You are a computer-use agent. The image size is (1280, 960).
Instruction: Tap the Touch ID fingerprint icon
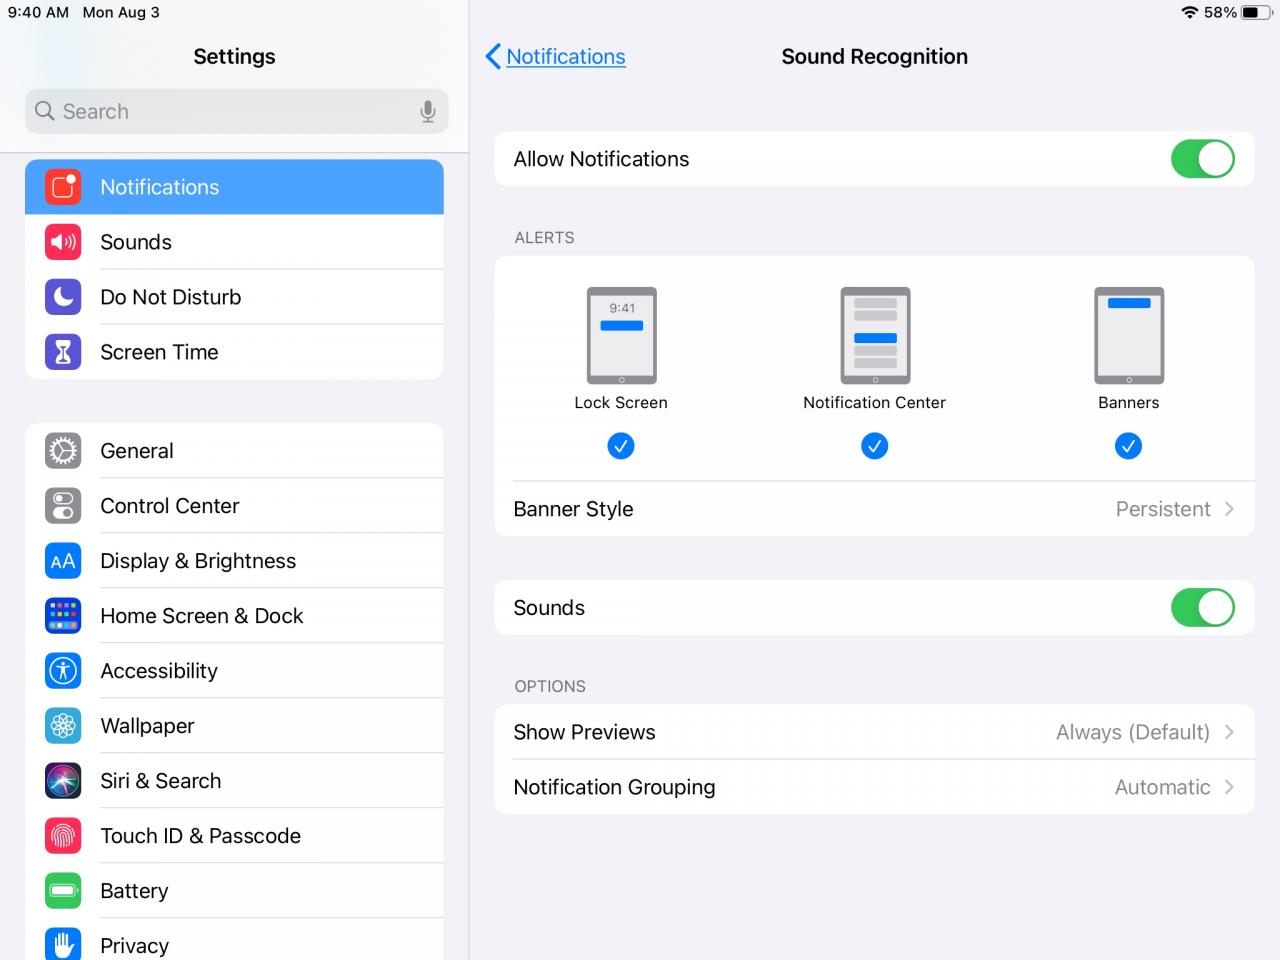63,836
